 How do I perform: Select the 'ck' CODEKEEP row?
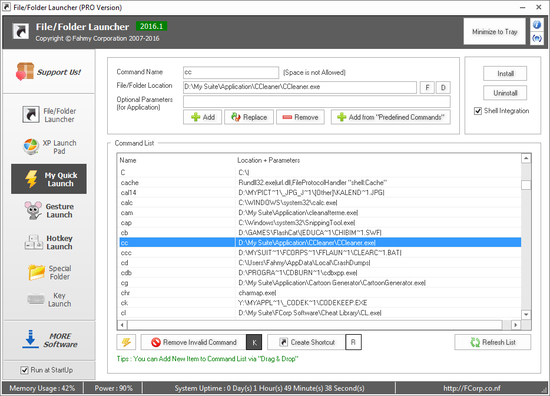[320, 303]
